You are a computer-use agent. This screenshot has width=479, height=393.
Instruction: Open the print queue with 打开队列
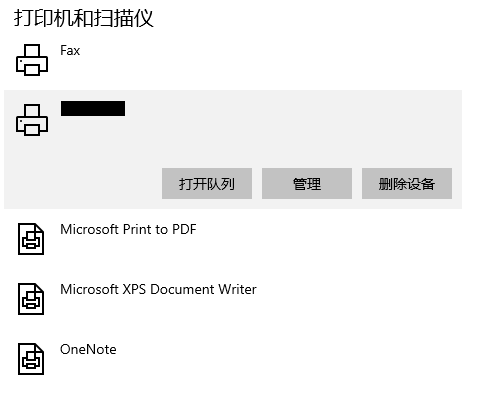tap(207, 184)
